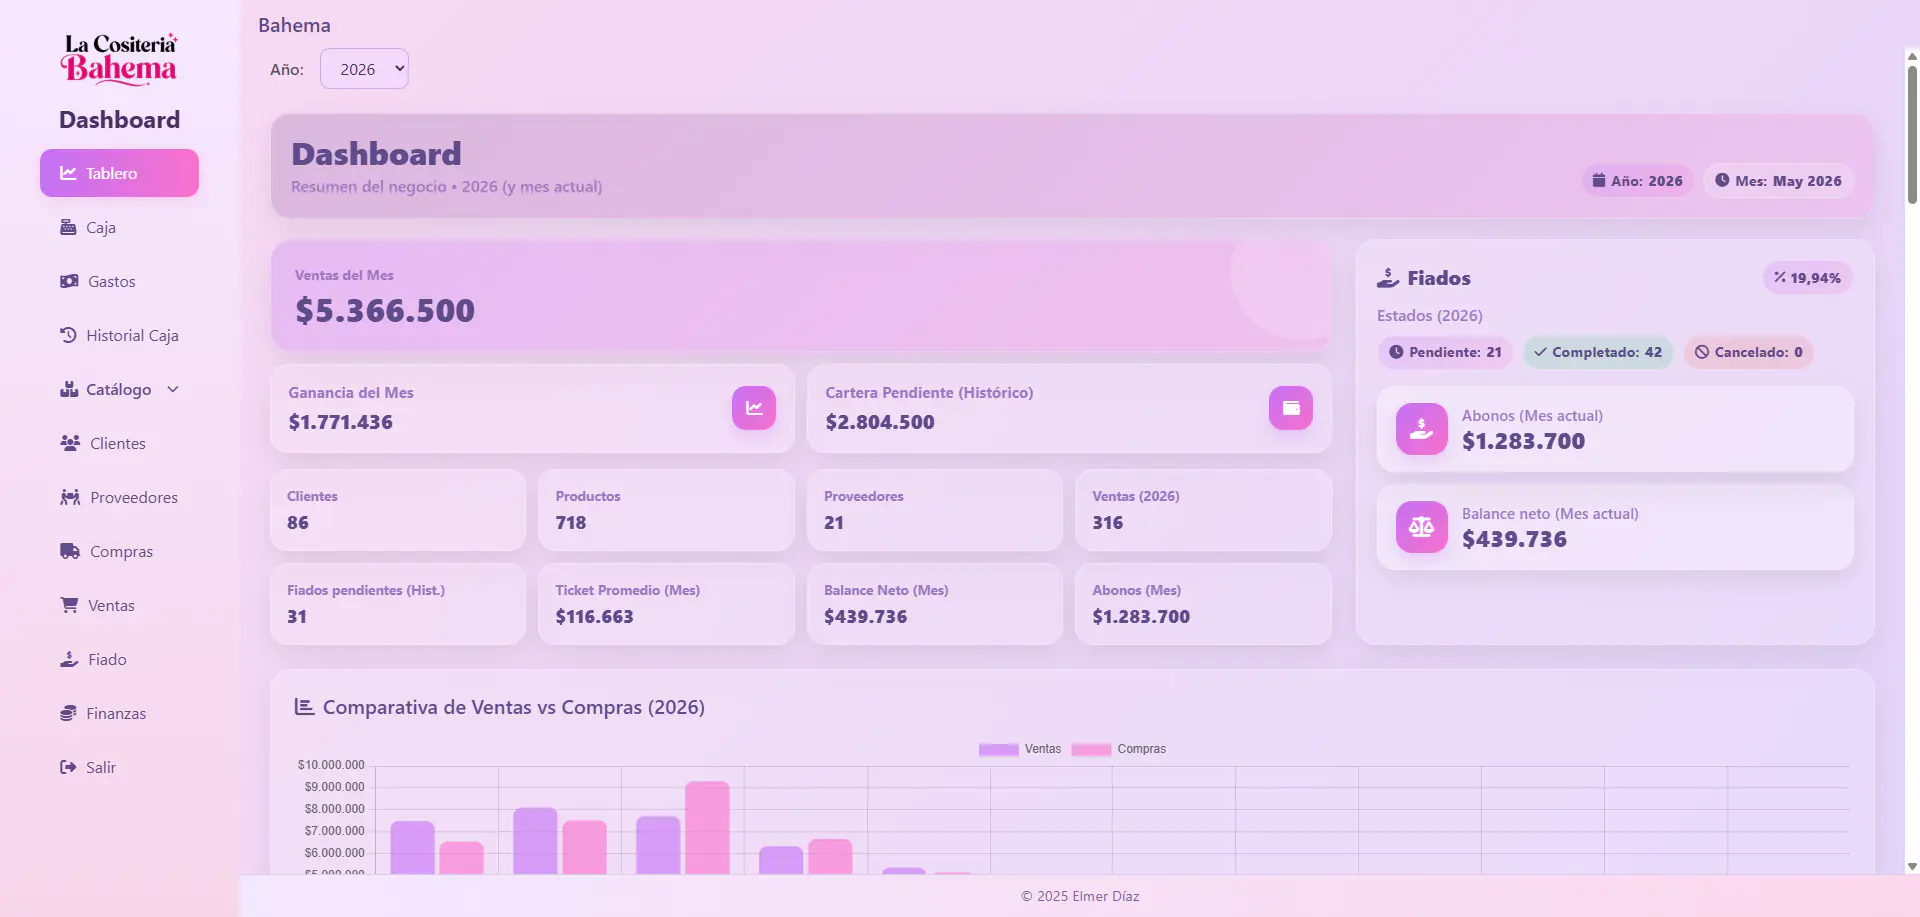The height and width of the screenshot is (917, 1920).
Task: Click the Cartera Pendiente wallet icon
Action: (x=1291, y=408)
